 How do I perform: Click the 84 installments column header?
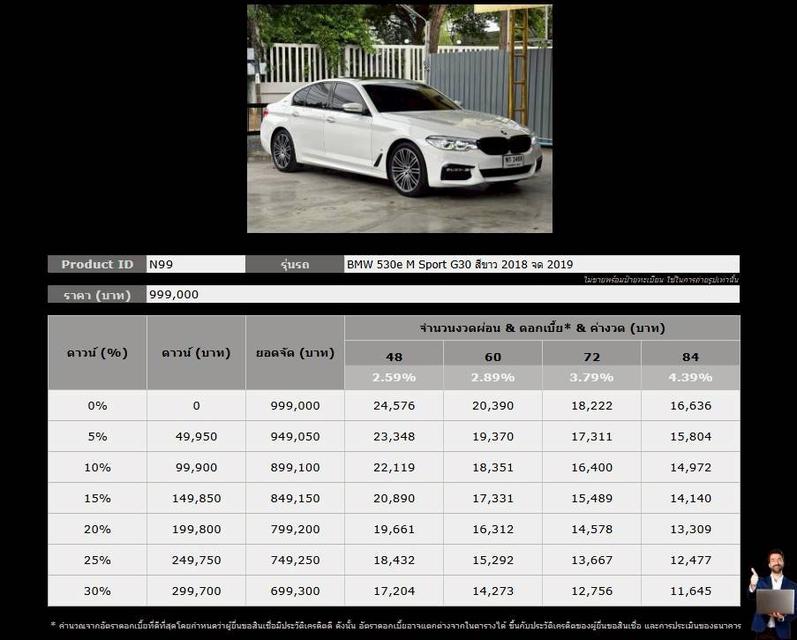tap(690, 357)
